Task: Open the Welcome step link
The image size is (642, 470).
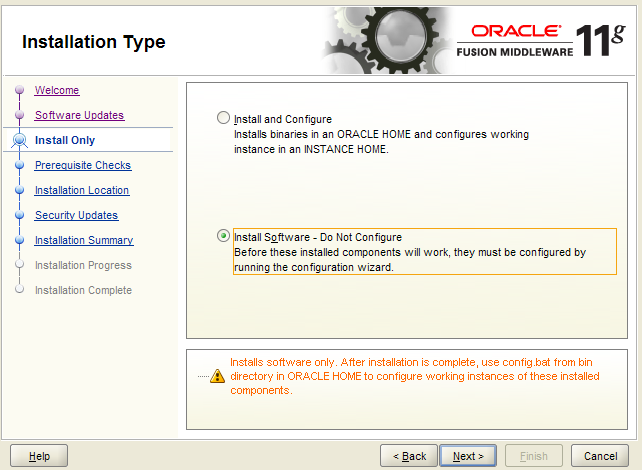Action: (x=57, y=90)
